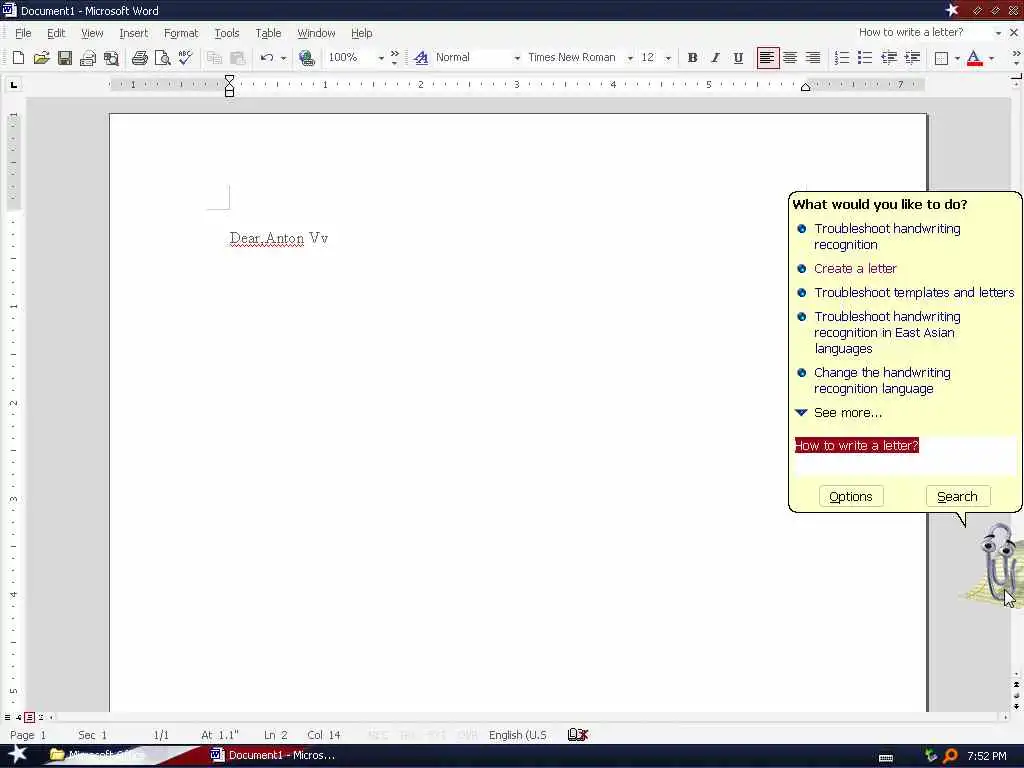Click the Paste toolbar icon
The width and height of the screenshot is (1024, 768).
point(238,57)
